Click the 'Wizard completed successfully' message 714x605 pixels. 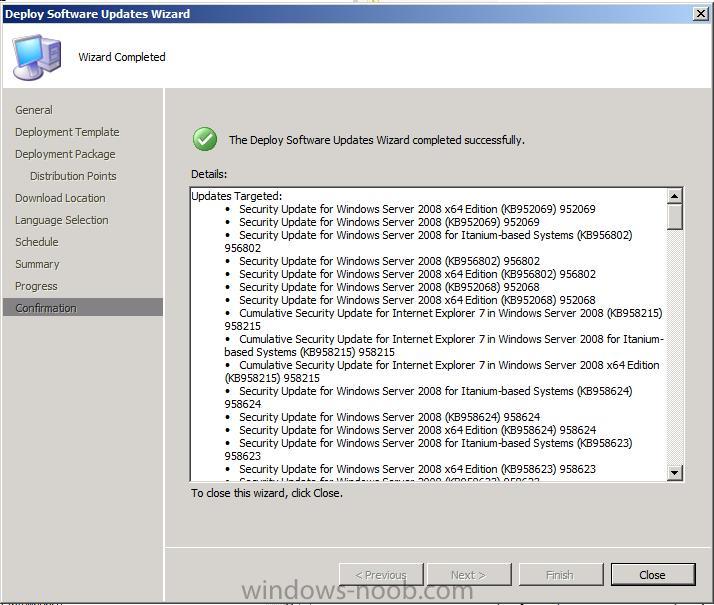(377, 140)
